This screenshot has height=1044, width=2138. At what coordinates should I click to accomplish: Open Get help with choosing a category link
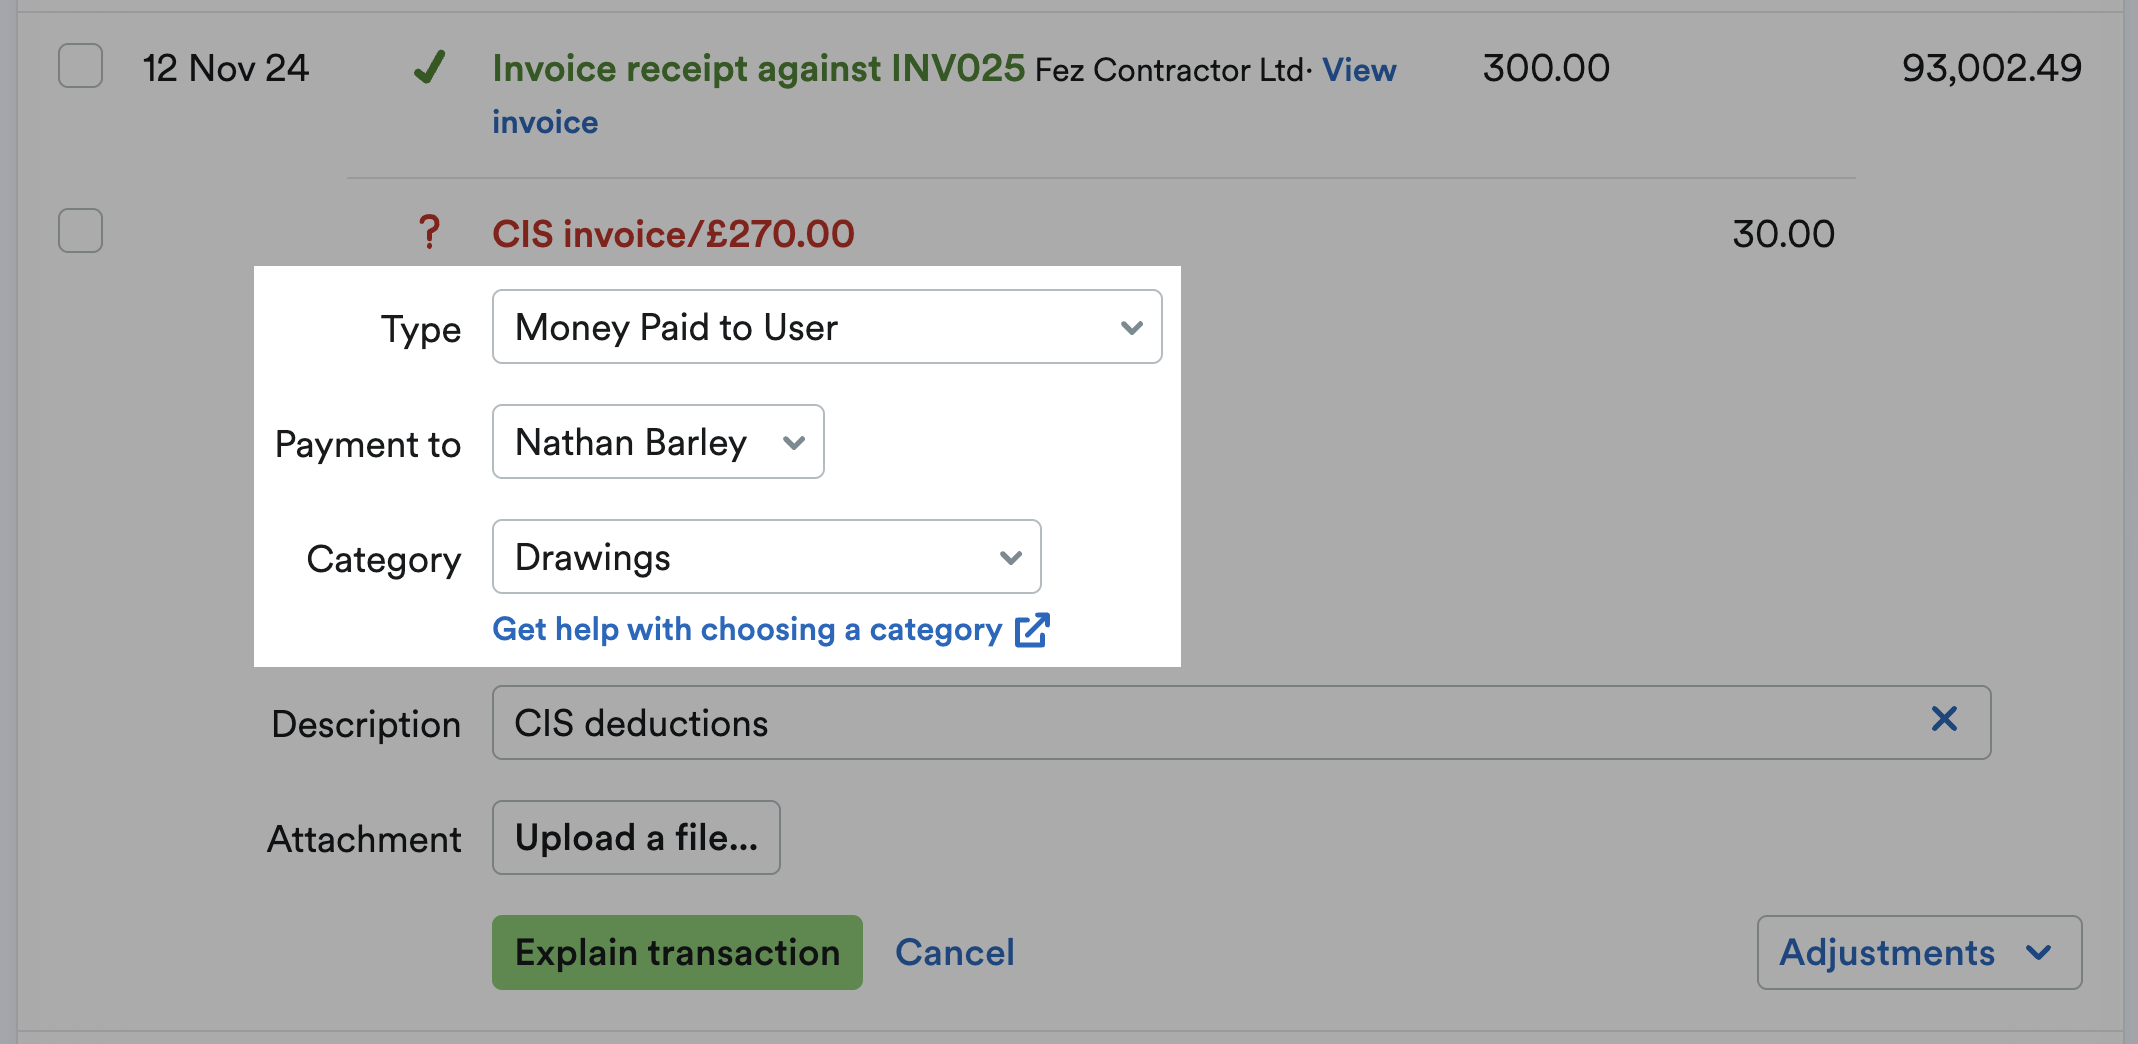tap(747, 629)
